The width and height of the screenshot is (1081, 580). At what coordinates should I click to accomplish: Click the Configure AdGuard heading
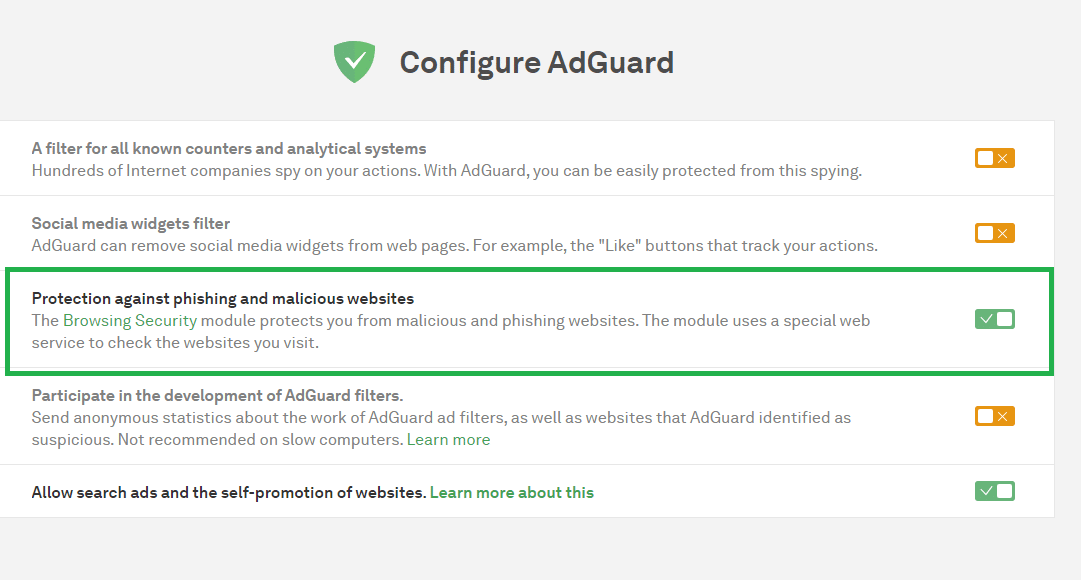point(536,62)
